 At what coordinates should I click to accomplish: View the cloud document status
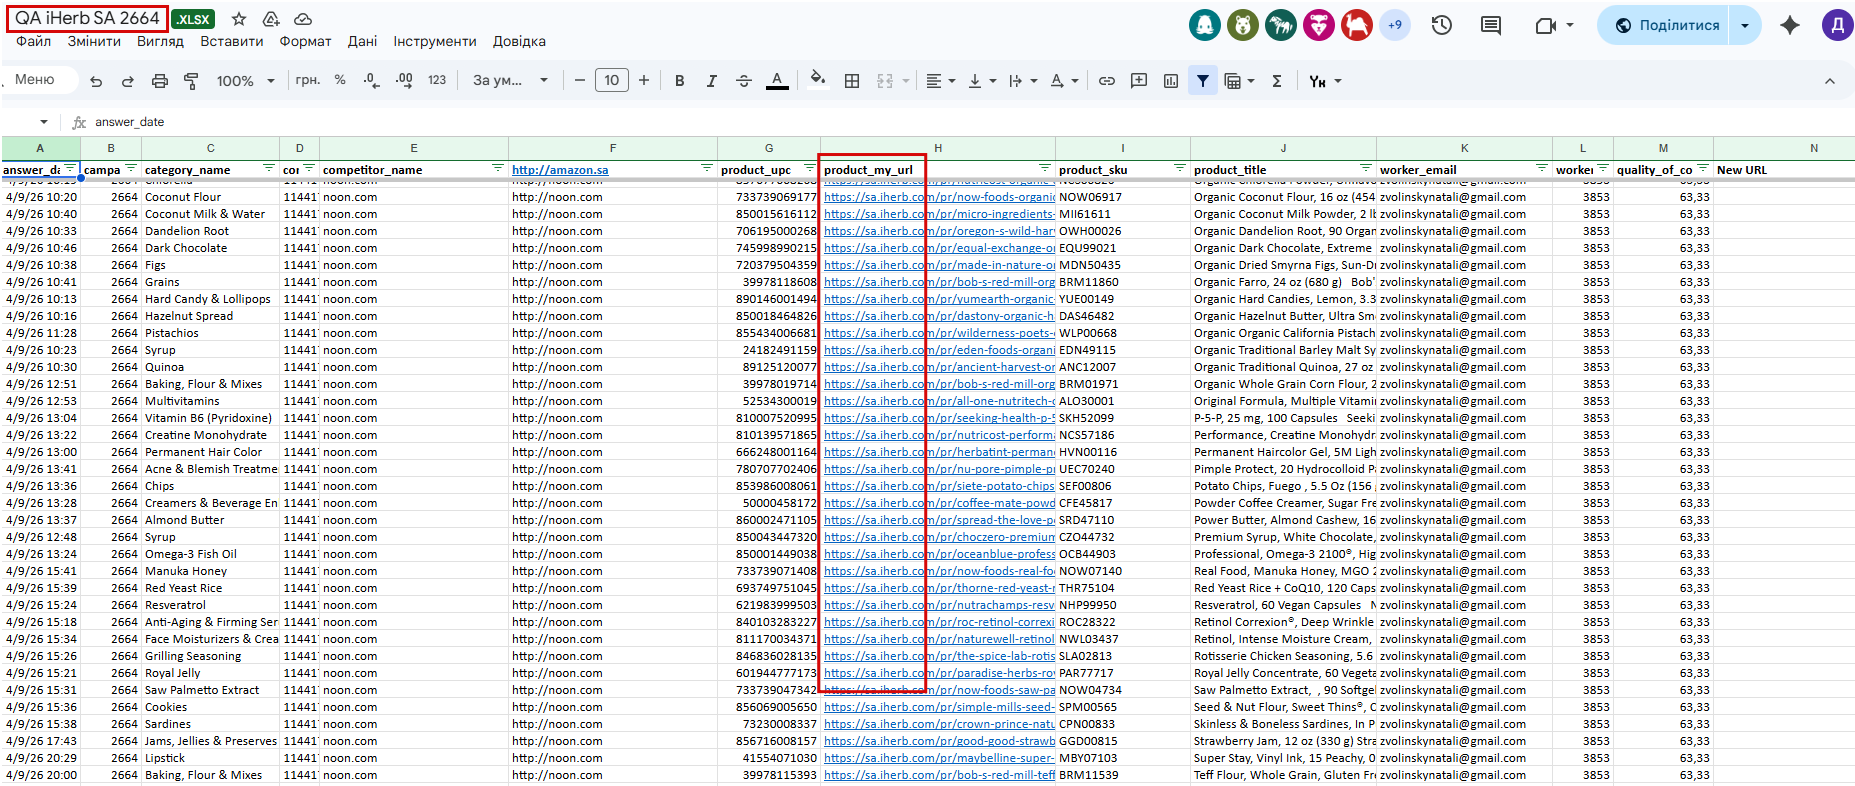(303, 19)
